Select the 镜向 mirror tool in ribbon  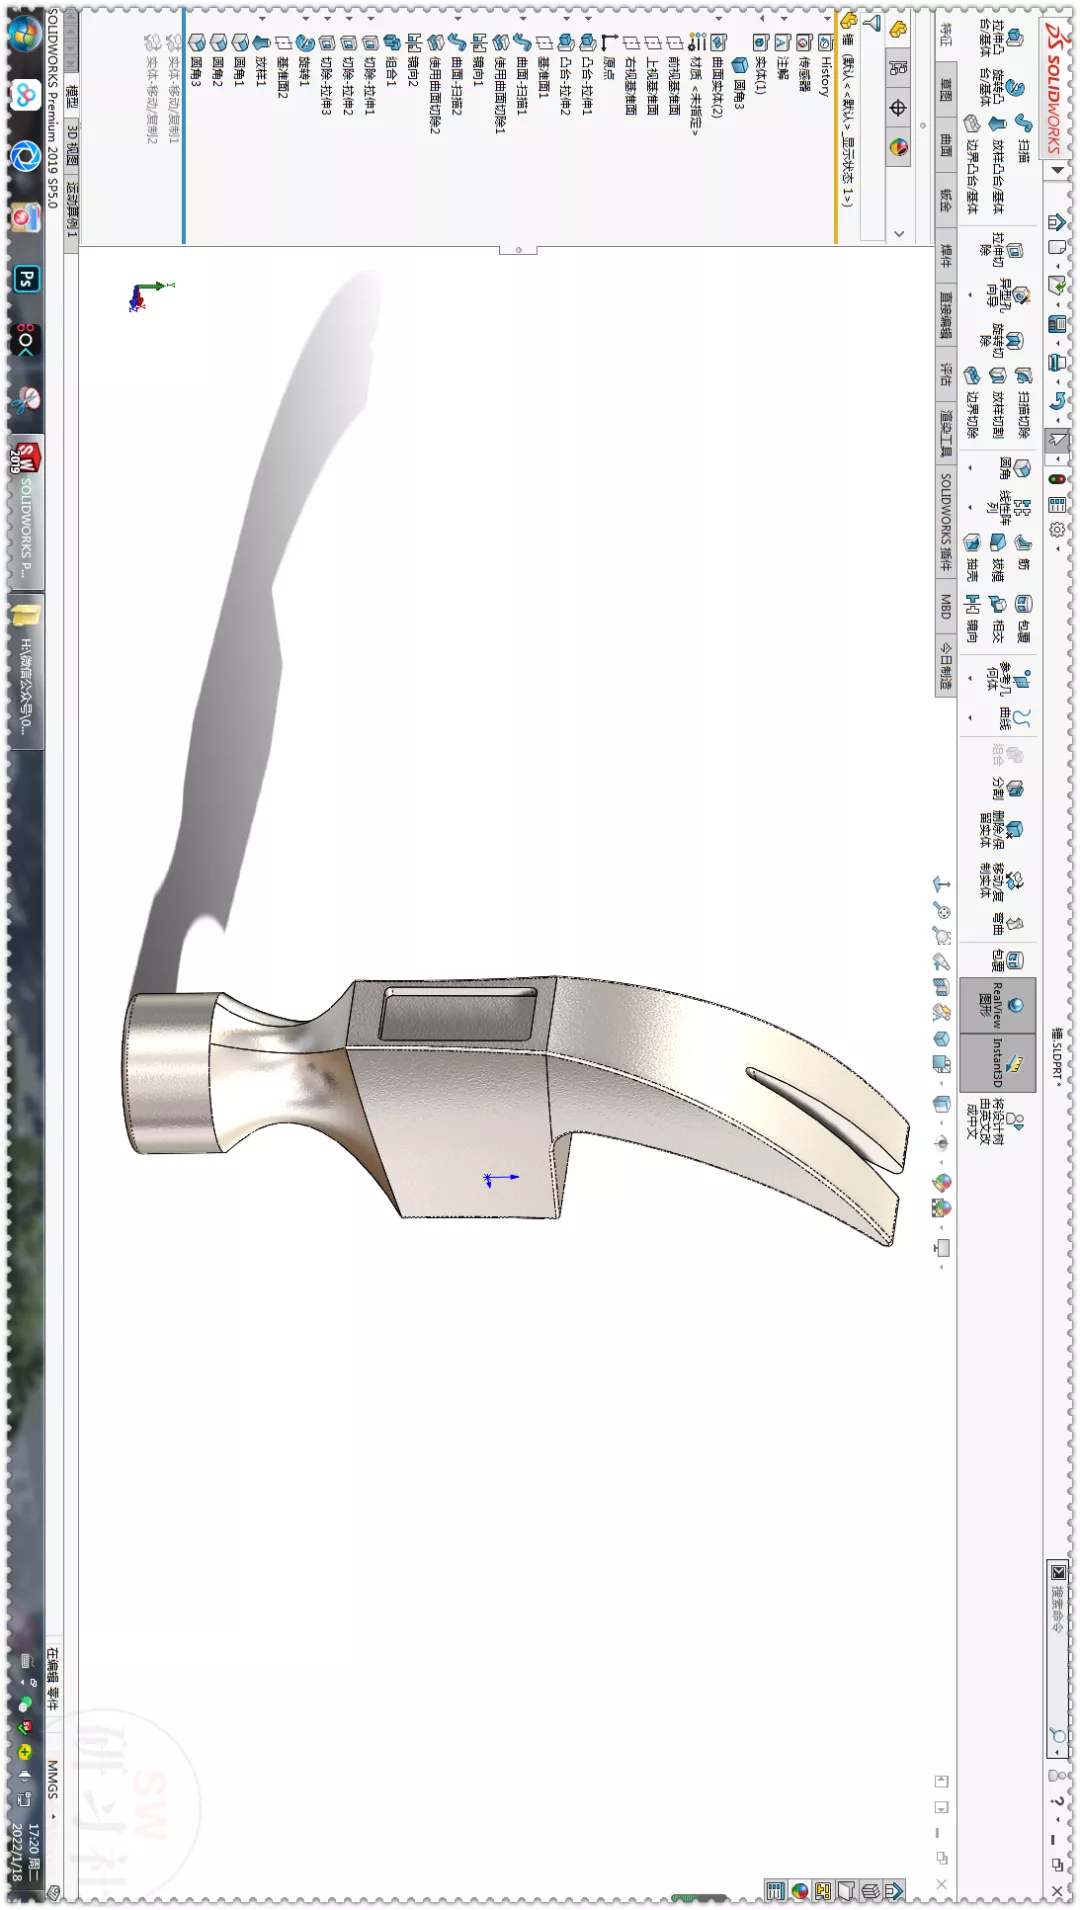coord(972,618)
